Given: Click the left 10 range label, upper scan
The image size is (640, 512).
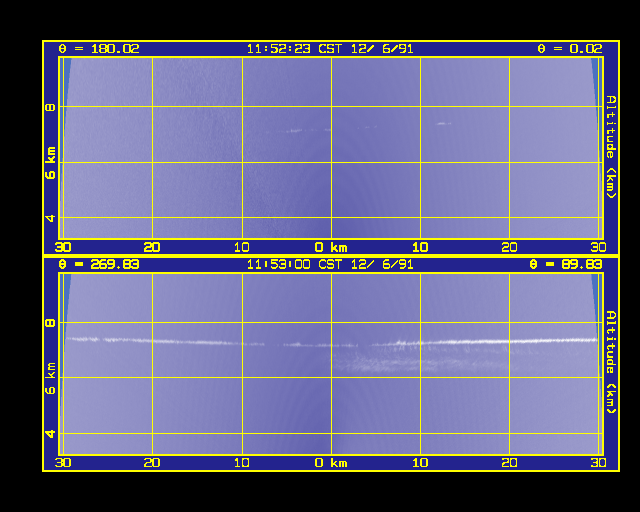Looking at the screenshot, I should tap(242, 247).
